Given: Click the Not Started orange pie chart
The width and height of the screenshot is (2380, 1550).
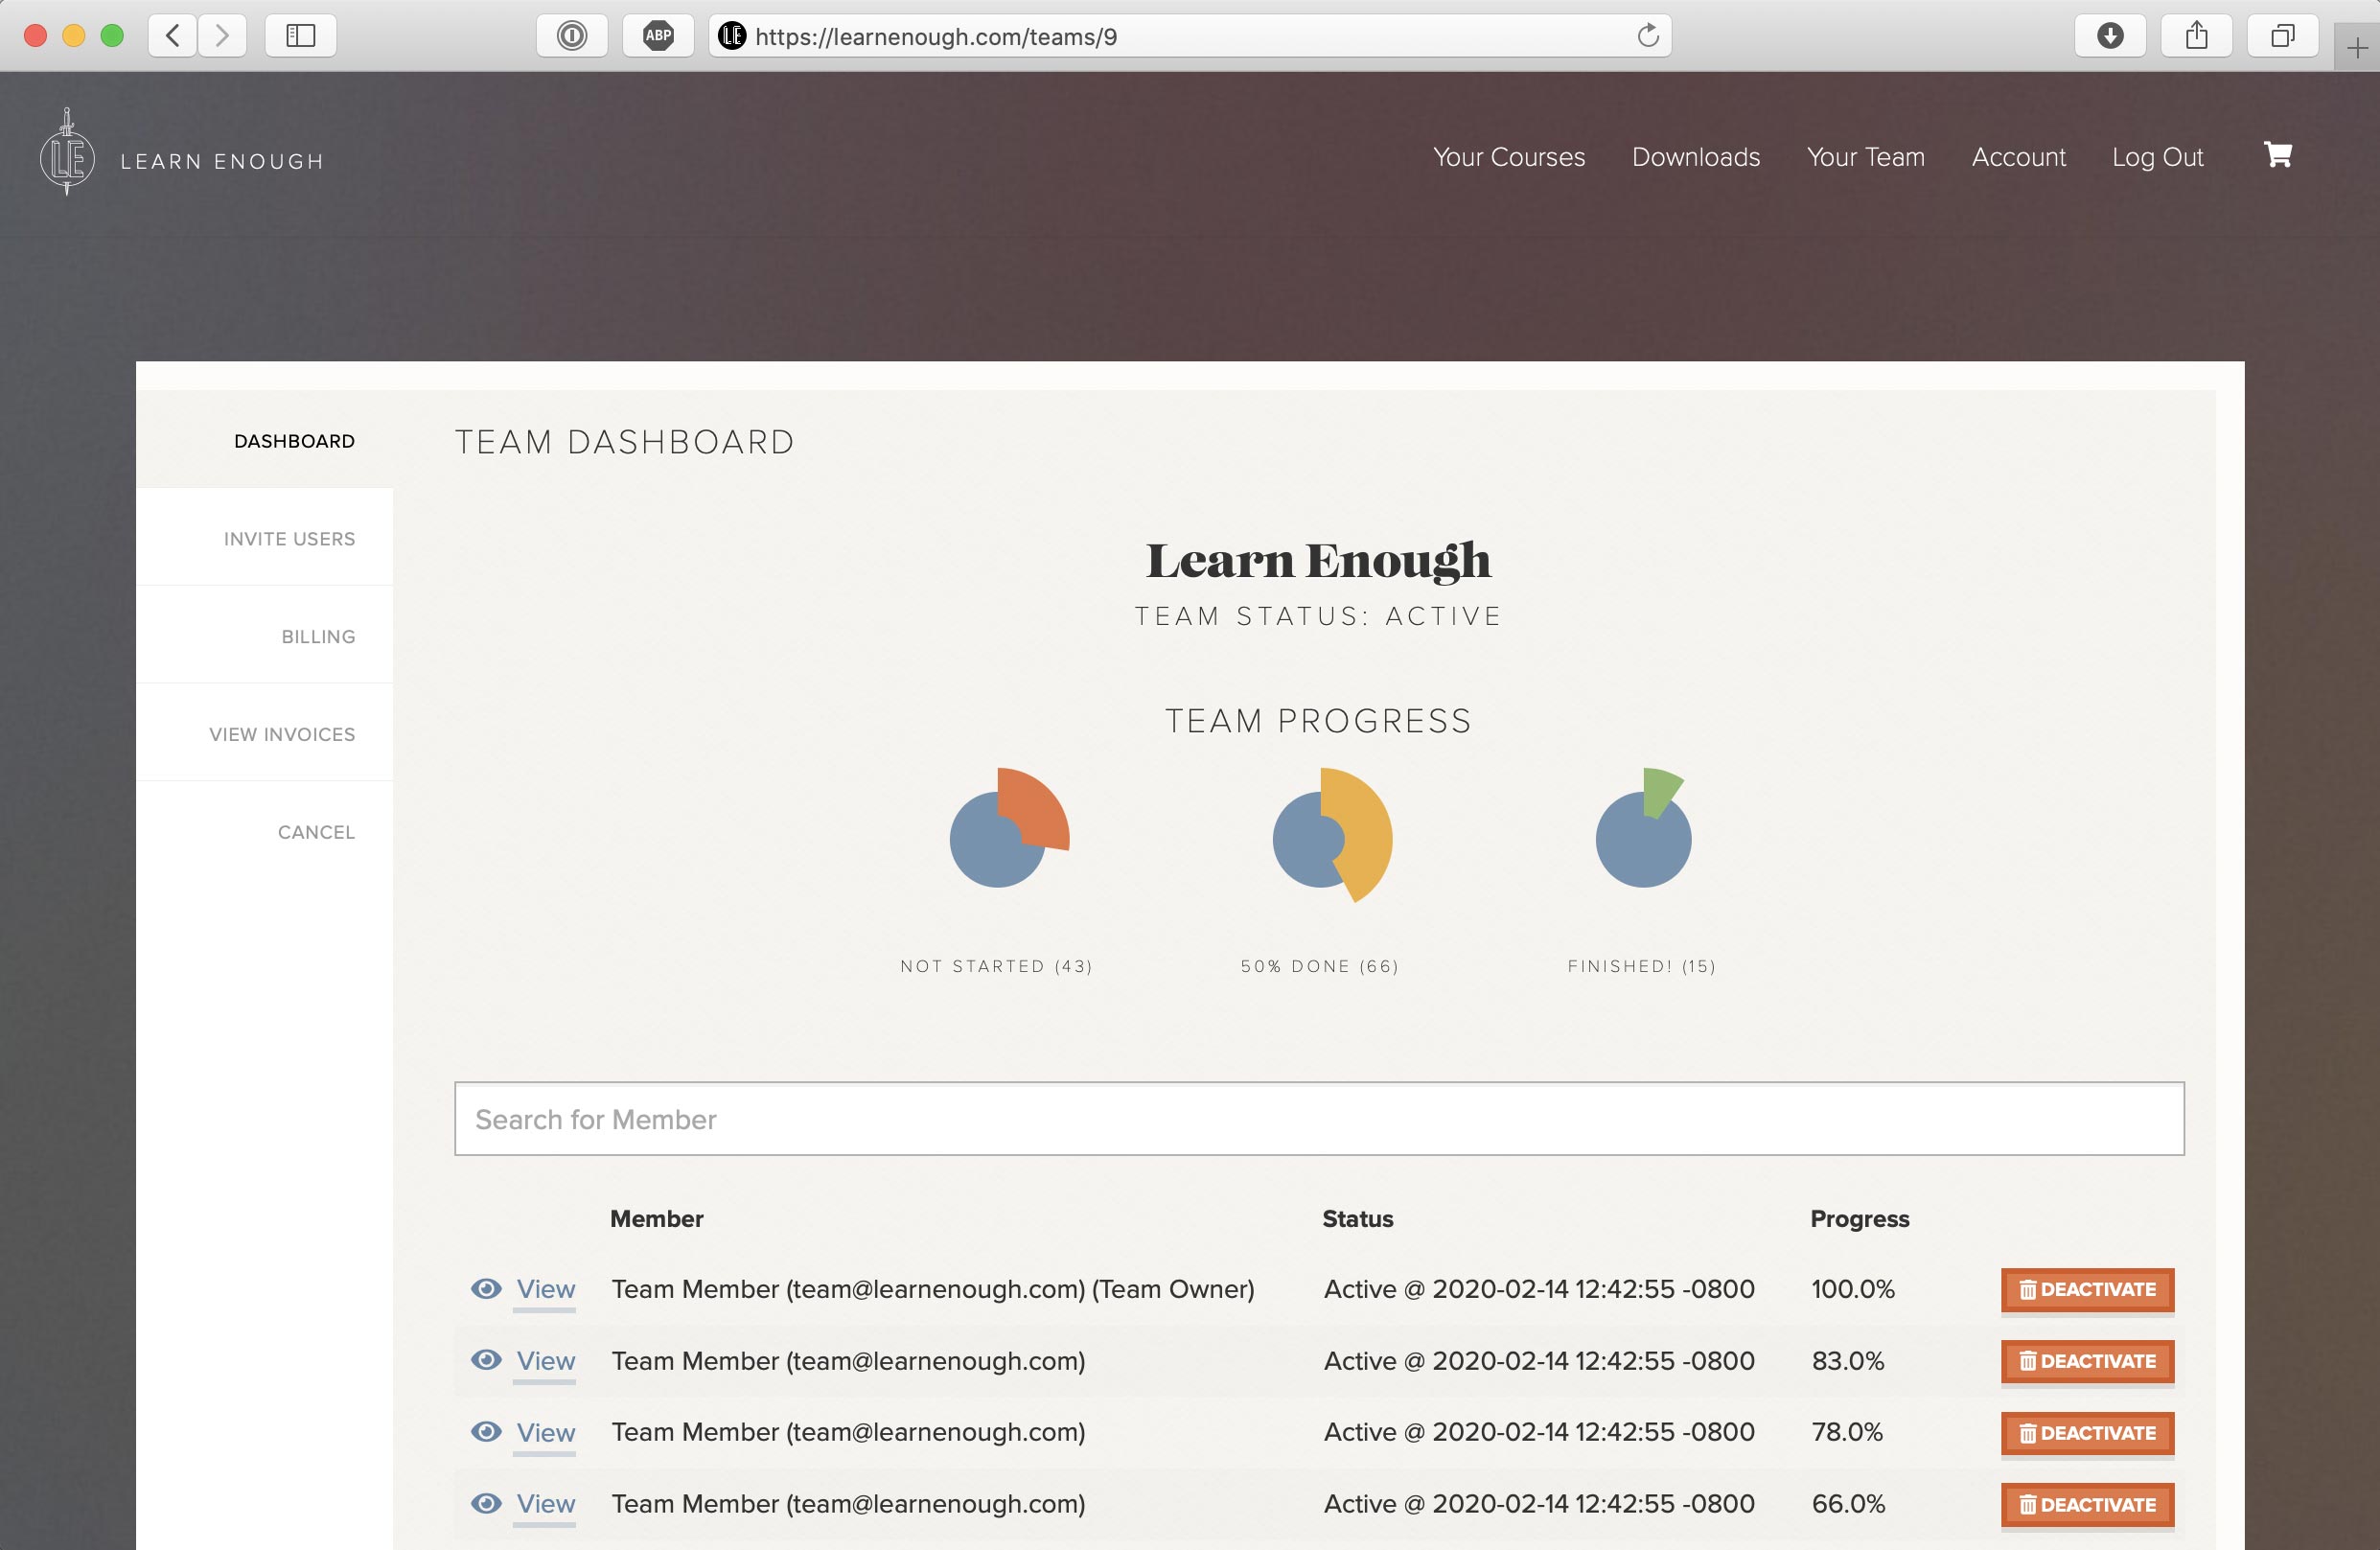Looking at the screenshot, I should (1009, 828).
